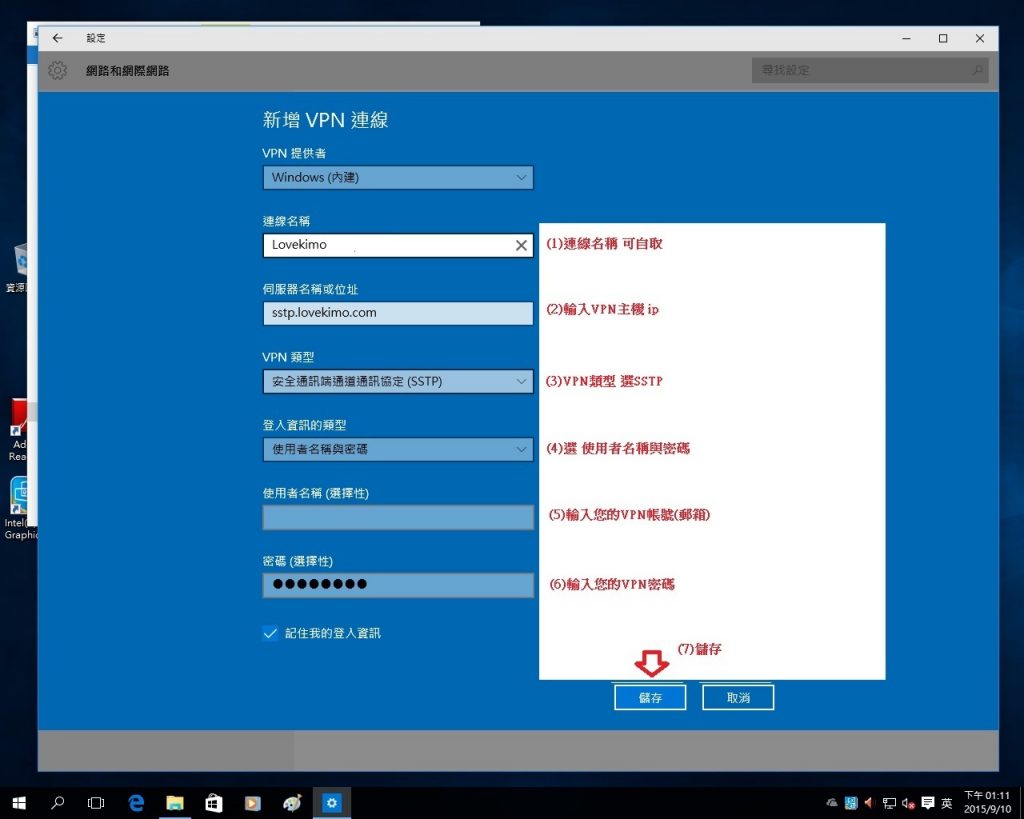The height and width of the screenshot is (819, 1024).
Task: Launch the Windows Store from the taskbar
Action: [213, 802]
